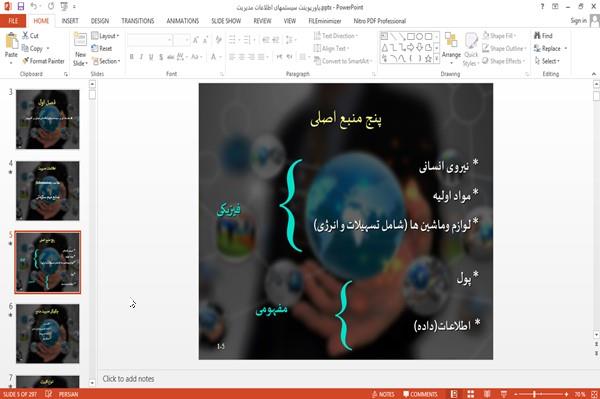This screenshot has width=600, height=399.
Task: Click the zoom out minus button
Action: click(515, 394)
